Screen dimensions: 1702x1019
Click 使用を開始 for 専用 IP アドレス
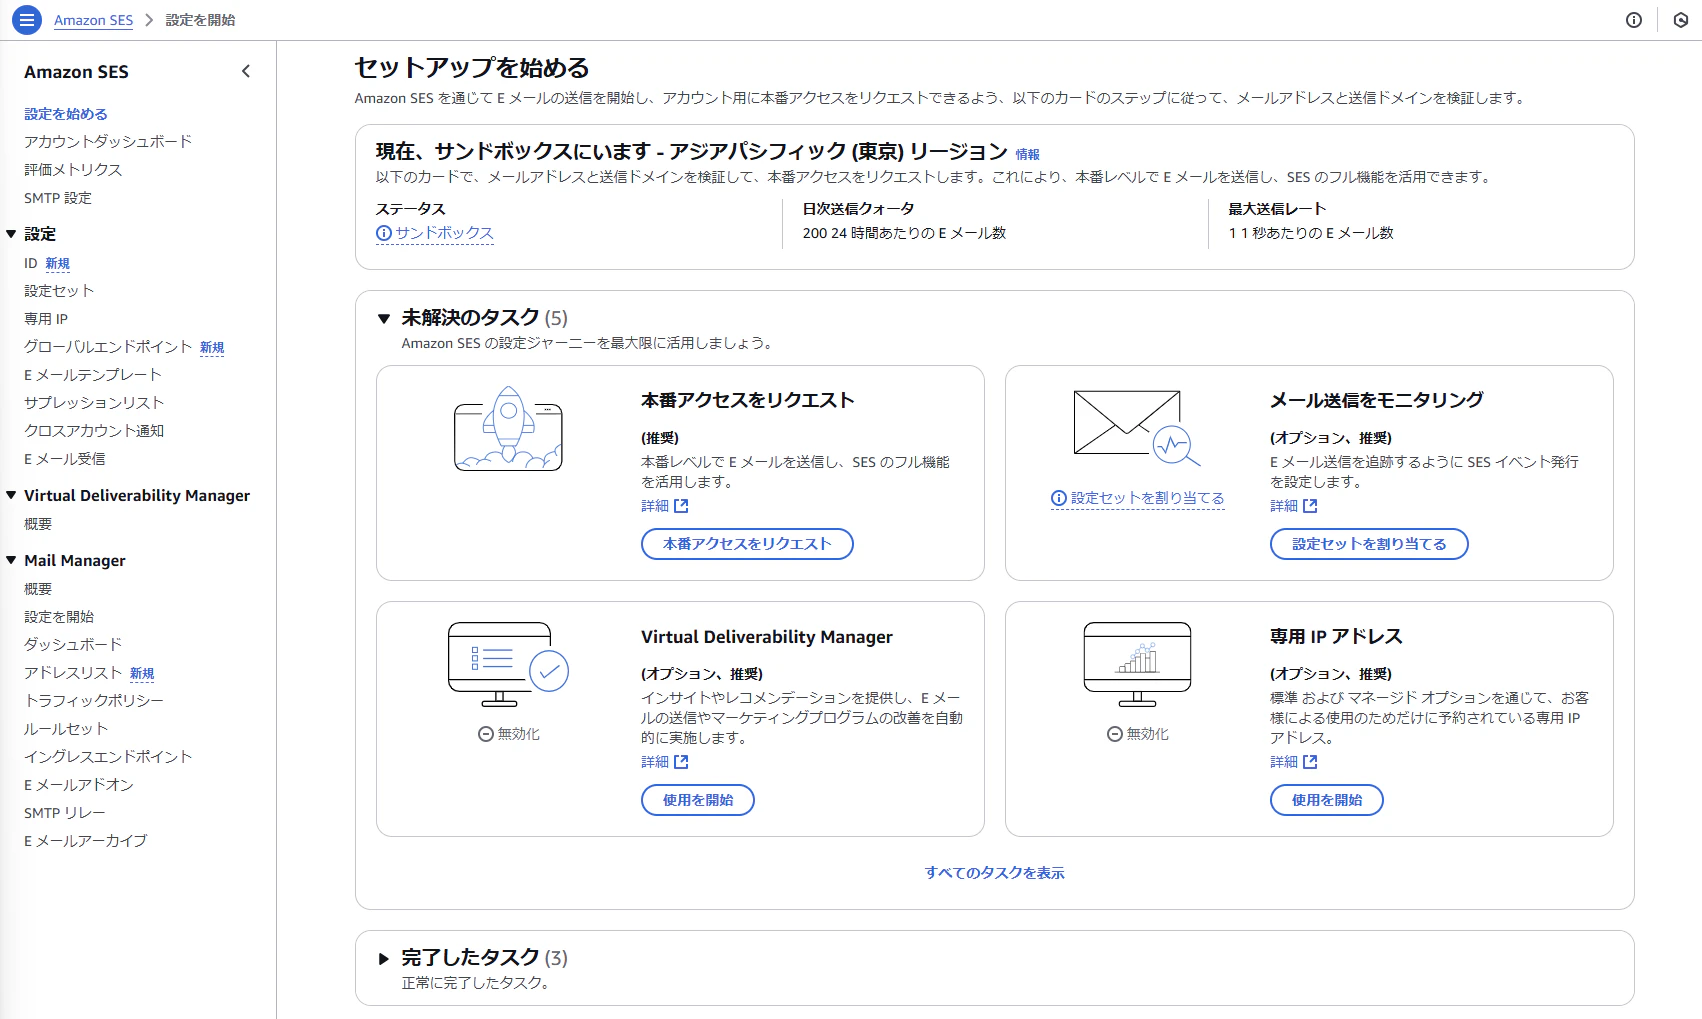tap(1327, 800)
